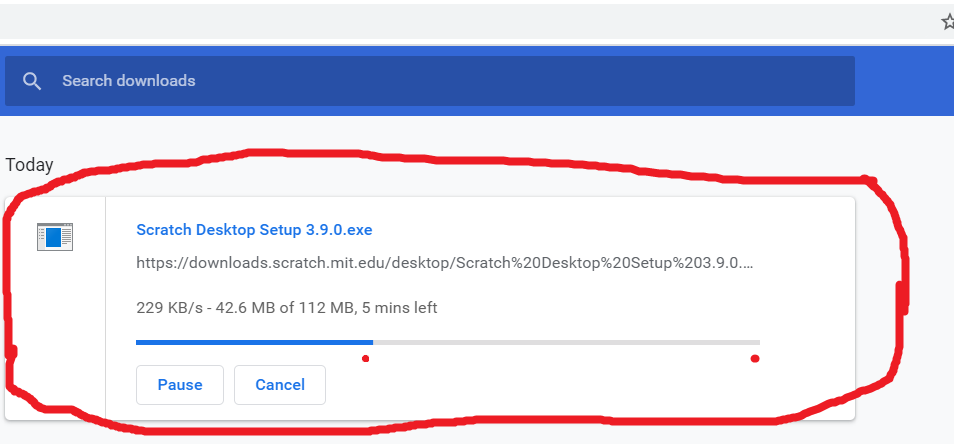The height and width of the screenshot is (444, 954).
Task: Click the Today date heading
Action: pyautogui.click(x=29, y=165)
